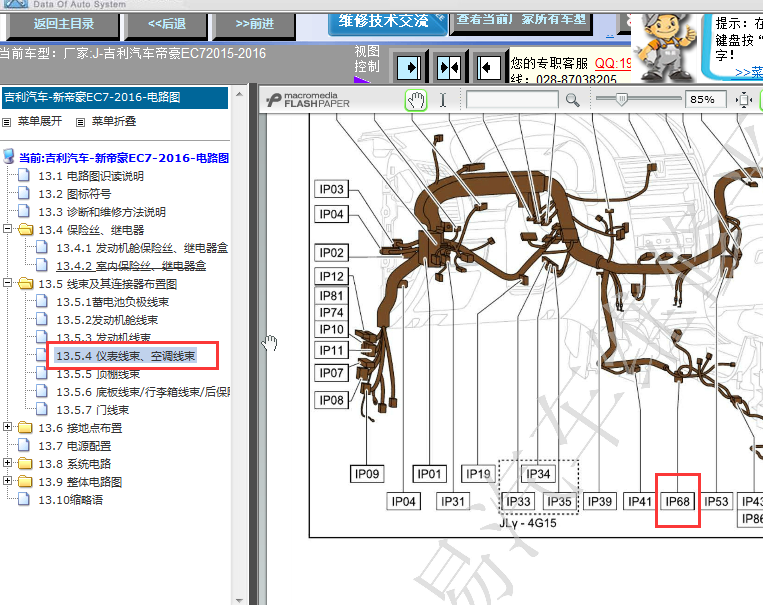
Task: Click the tree panel scroll-down arrow
Action: pyautogui.click(x=239, y=600)
